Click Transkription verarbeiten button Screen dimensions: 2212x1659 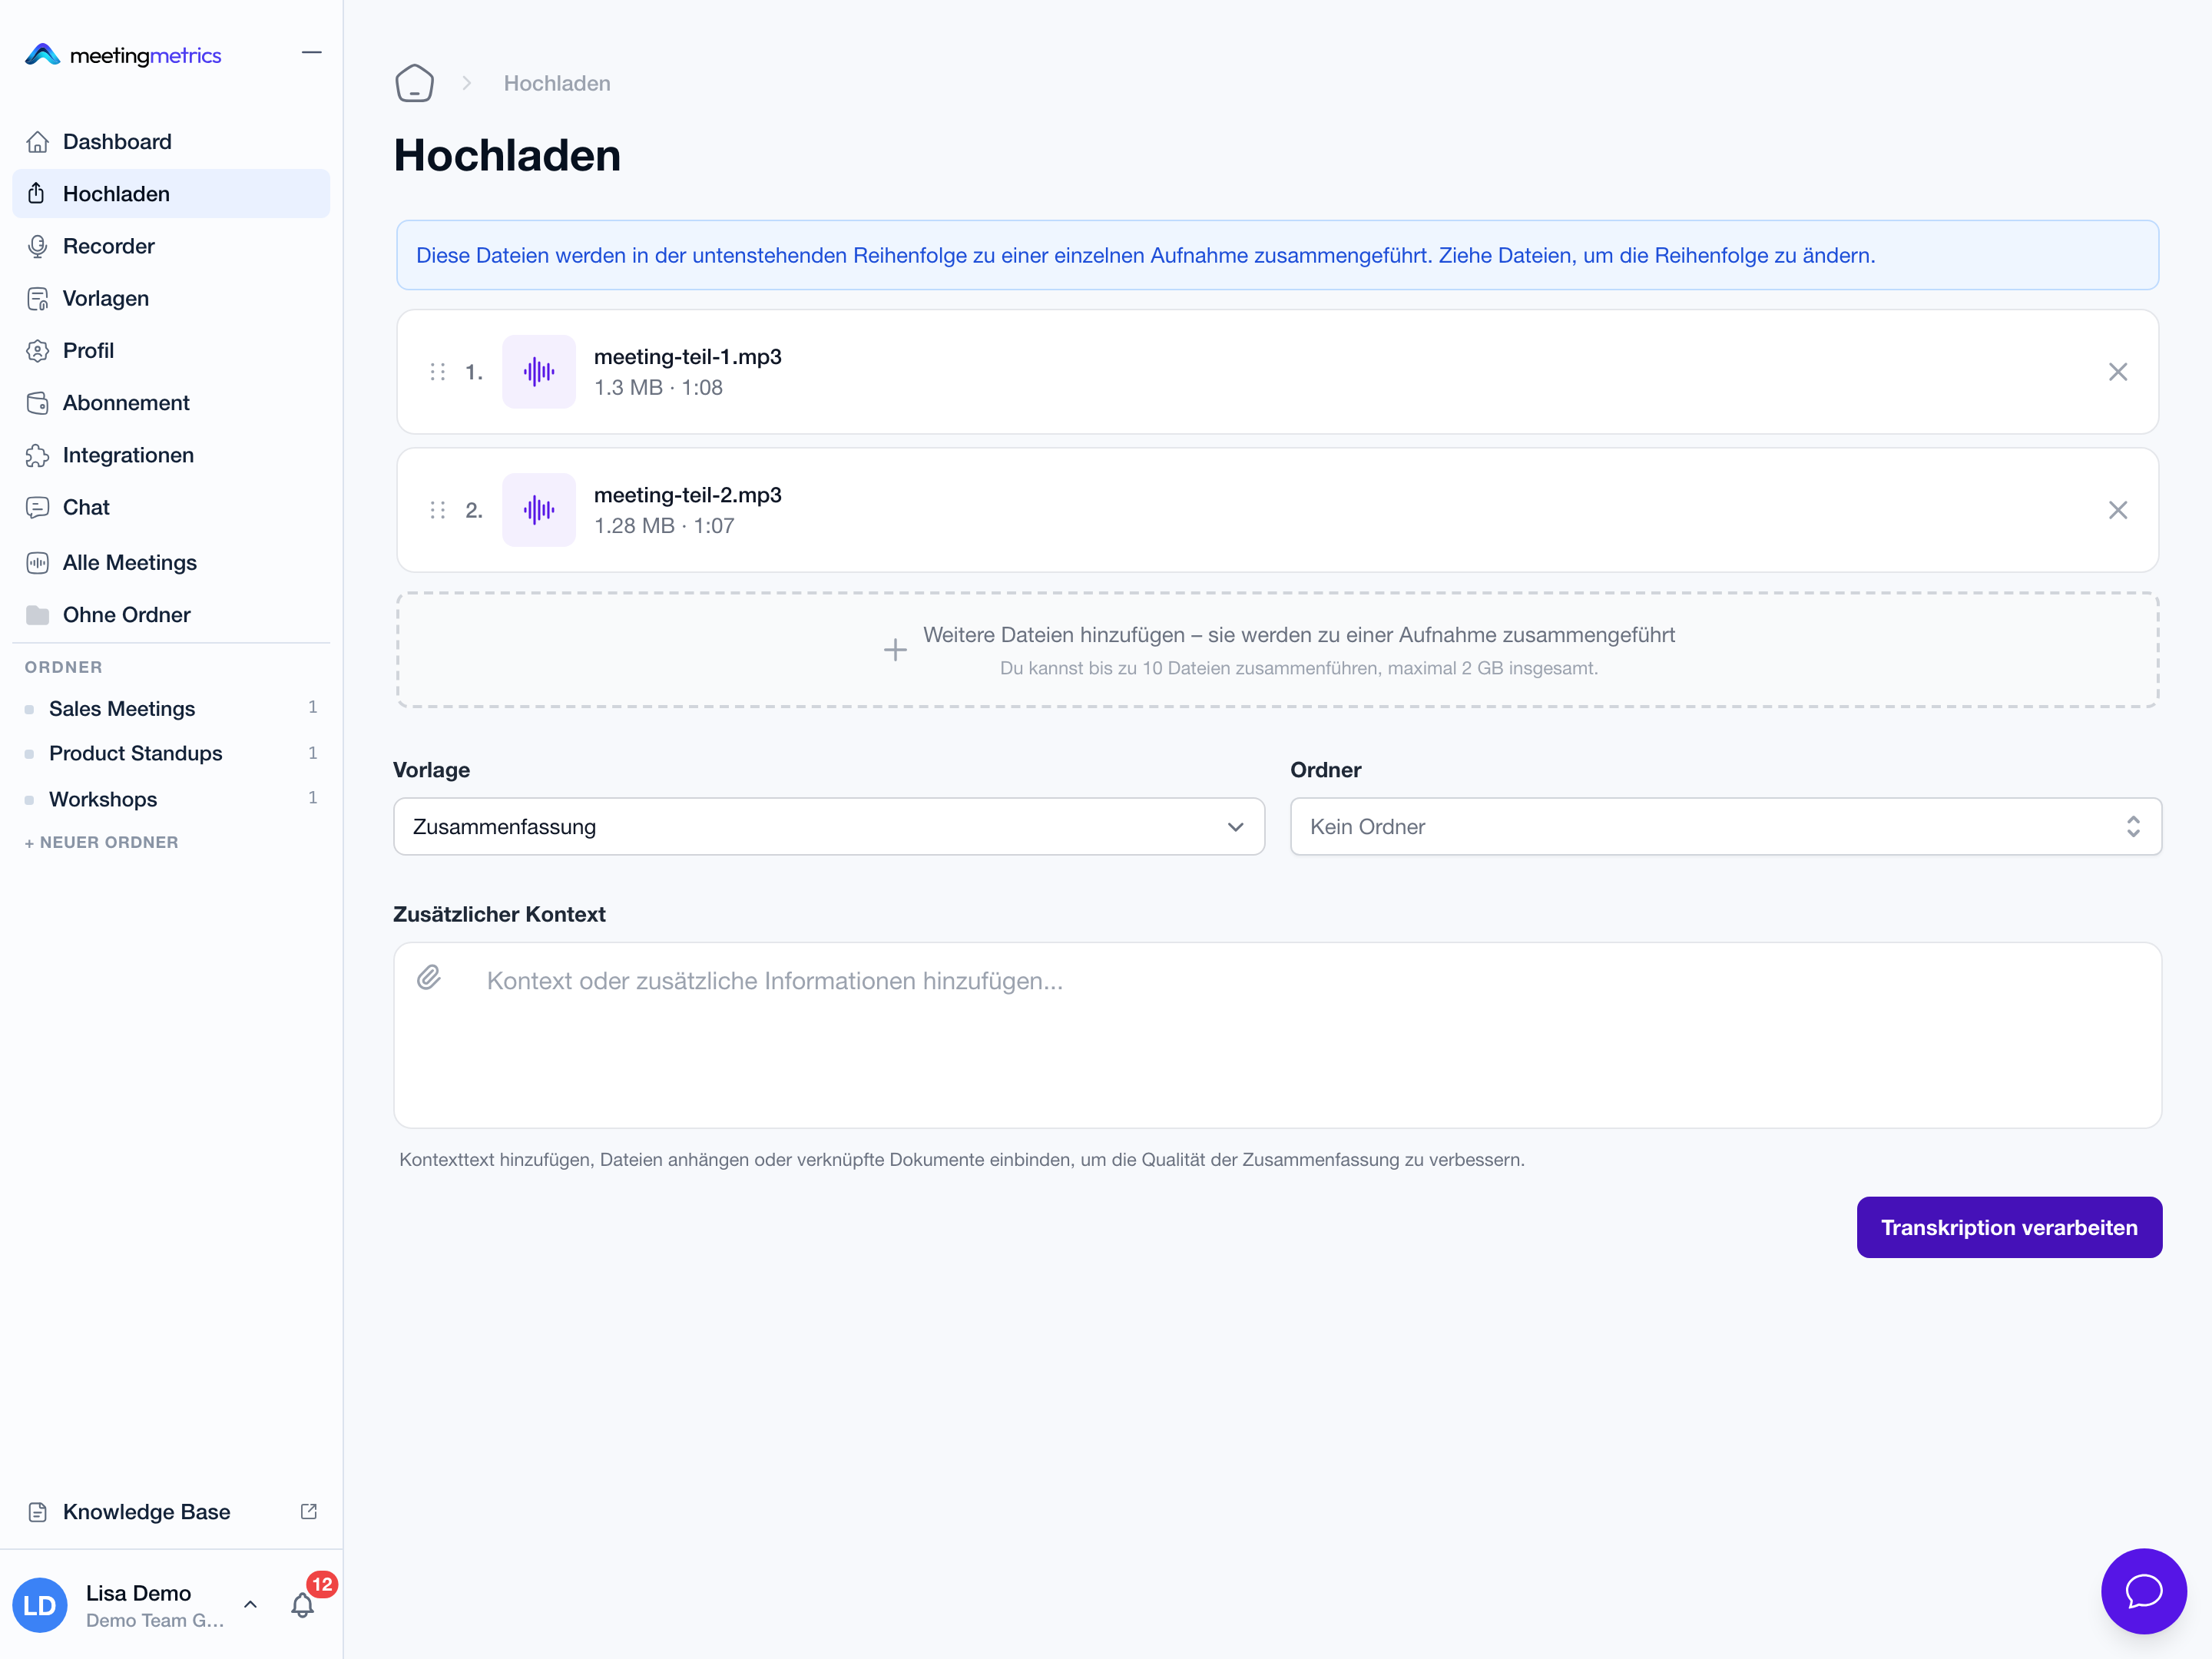[x=2009, y=1227]
